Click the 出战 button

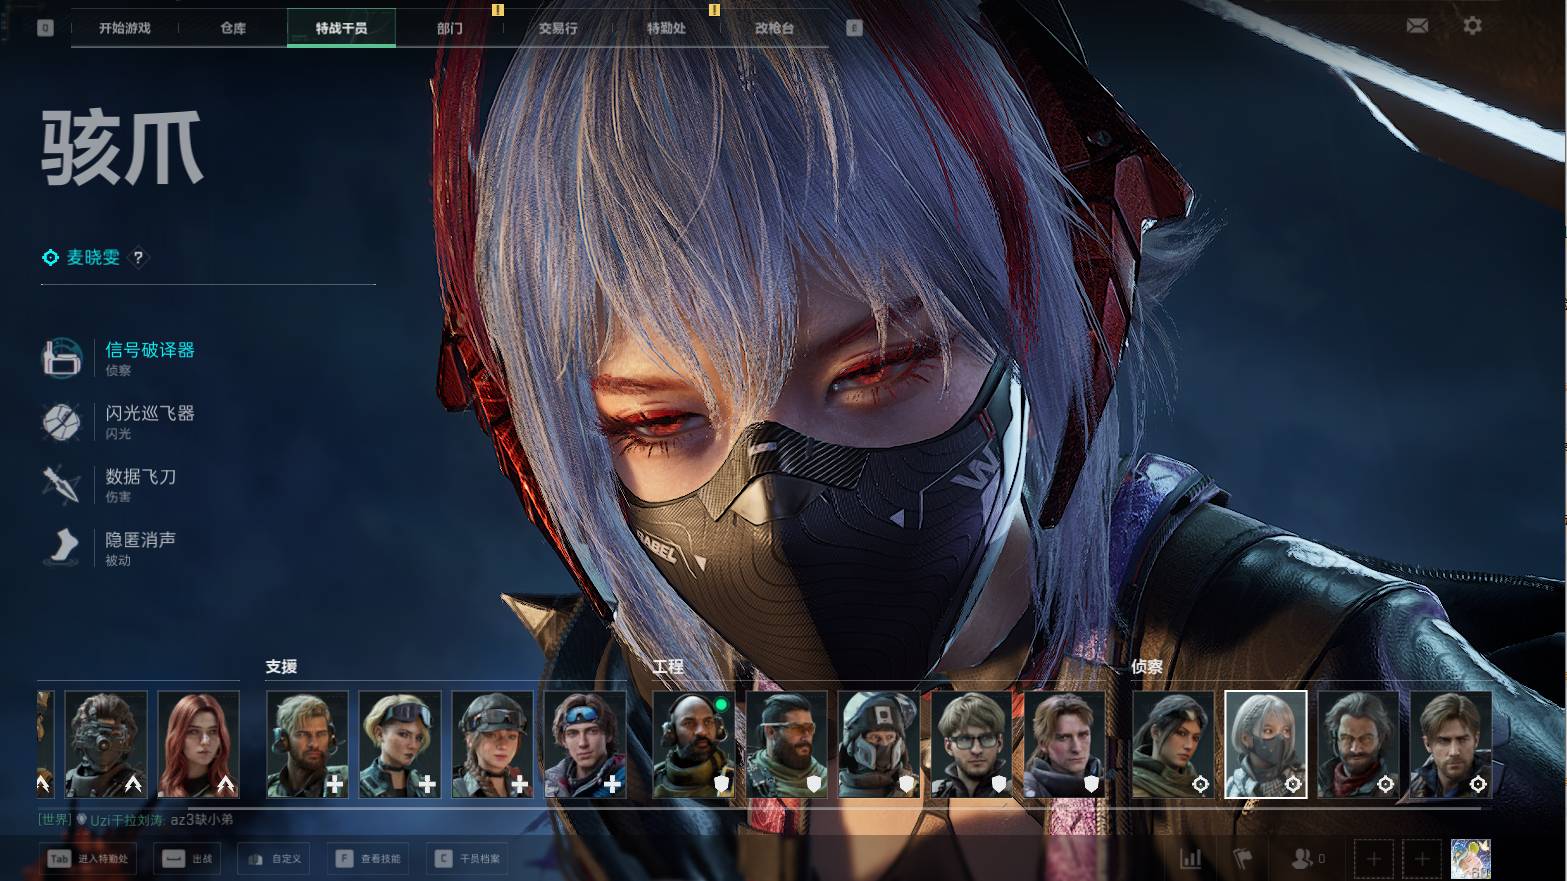pyautogui.click(x=188, y=858)
